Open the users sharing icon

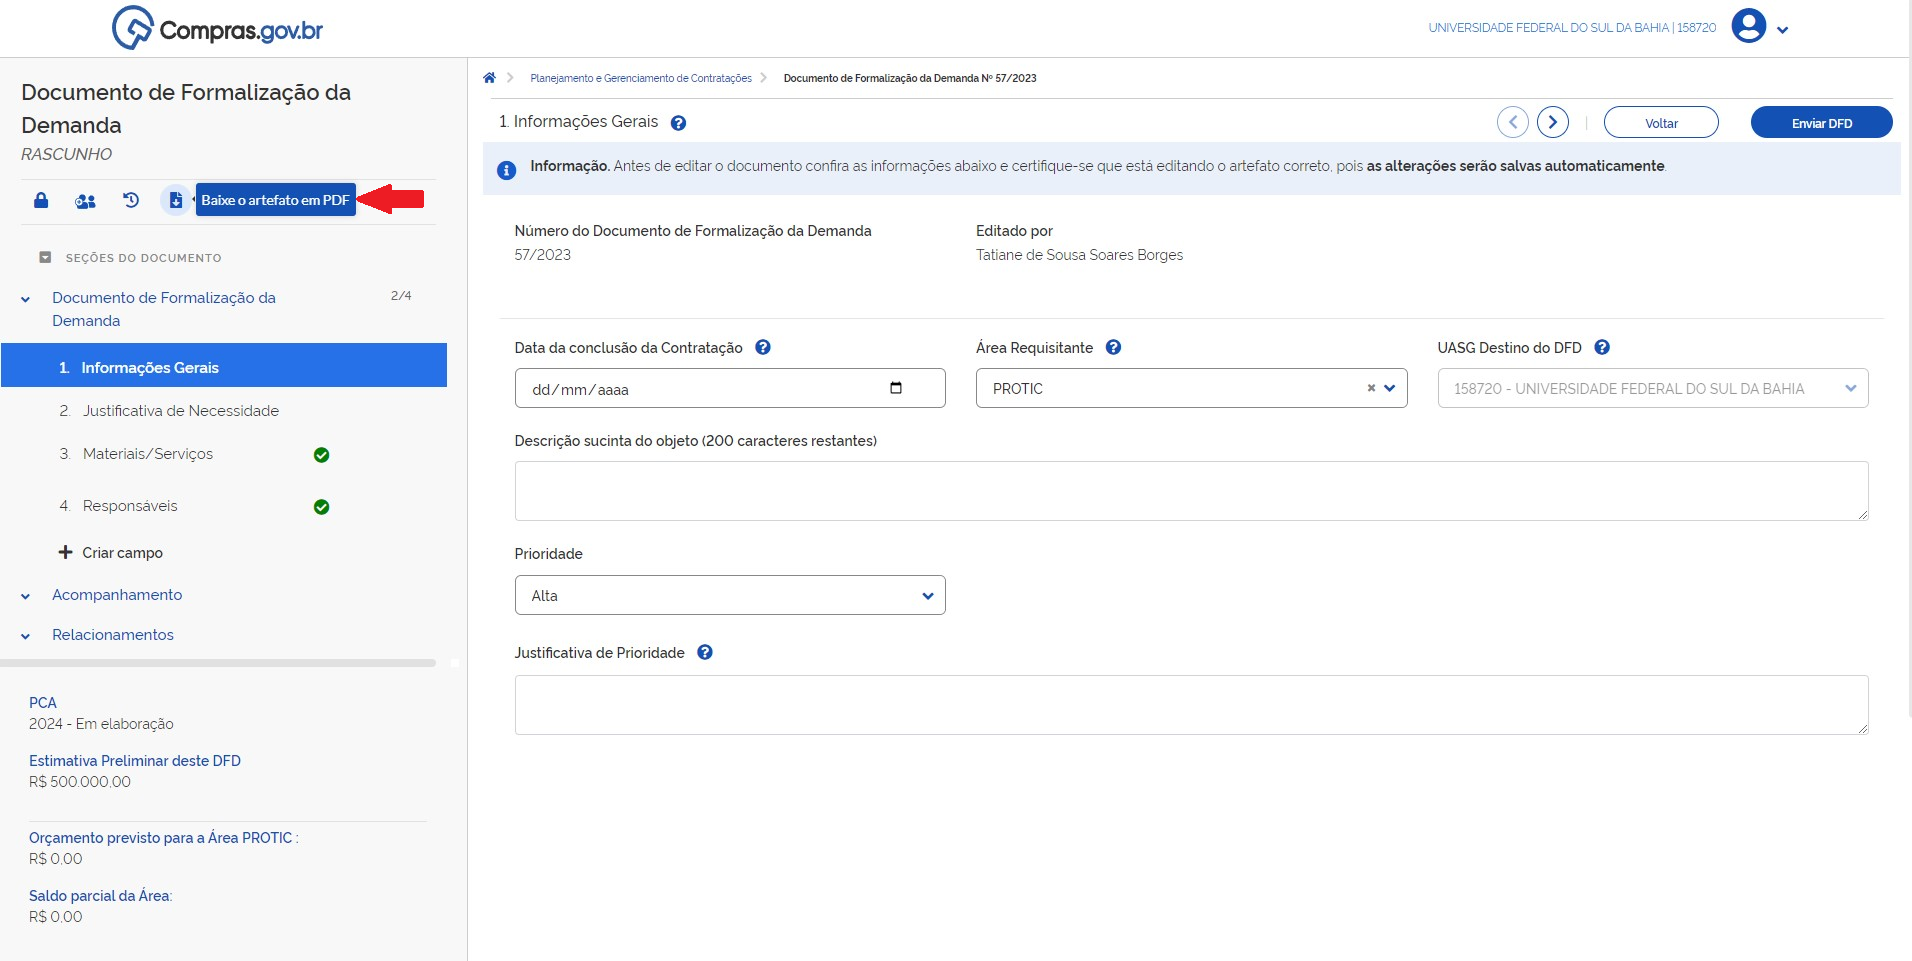[x=85, y=201]
